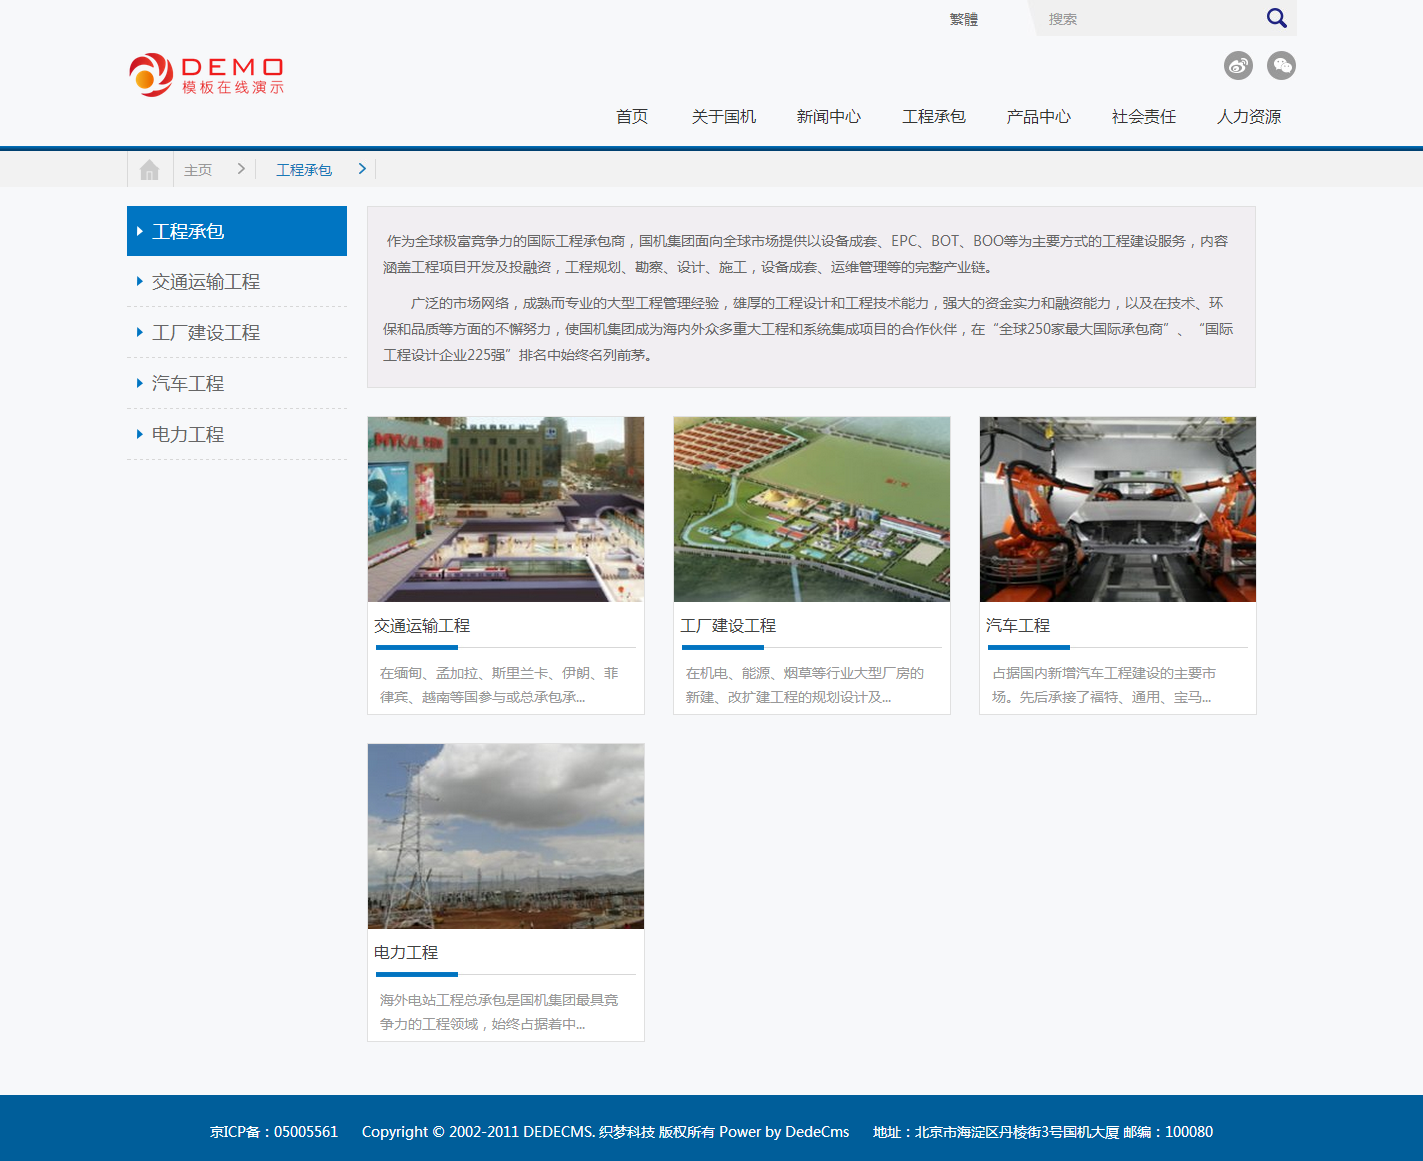Screen dimensions: 1423x1161
Task: Click the breadcrumb home icon
Action: click(150, 170)
